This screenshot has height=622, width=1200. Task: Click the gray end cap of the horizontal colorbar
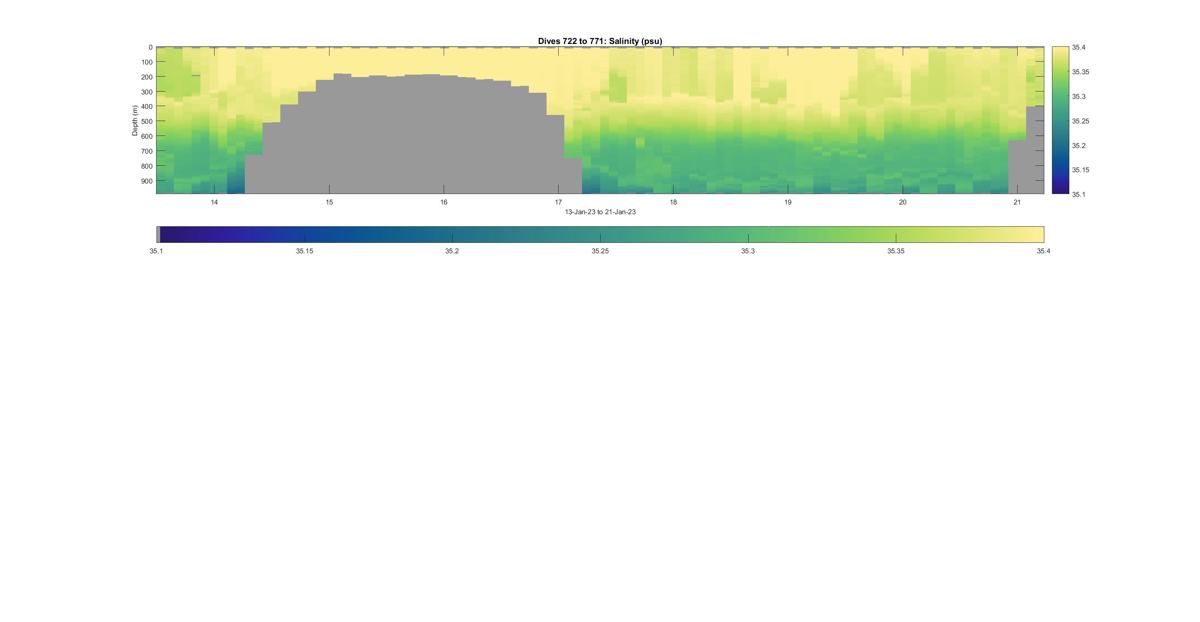coord(158,234)
